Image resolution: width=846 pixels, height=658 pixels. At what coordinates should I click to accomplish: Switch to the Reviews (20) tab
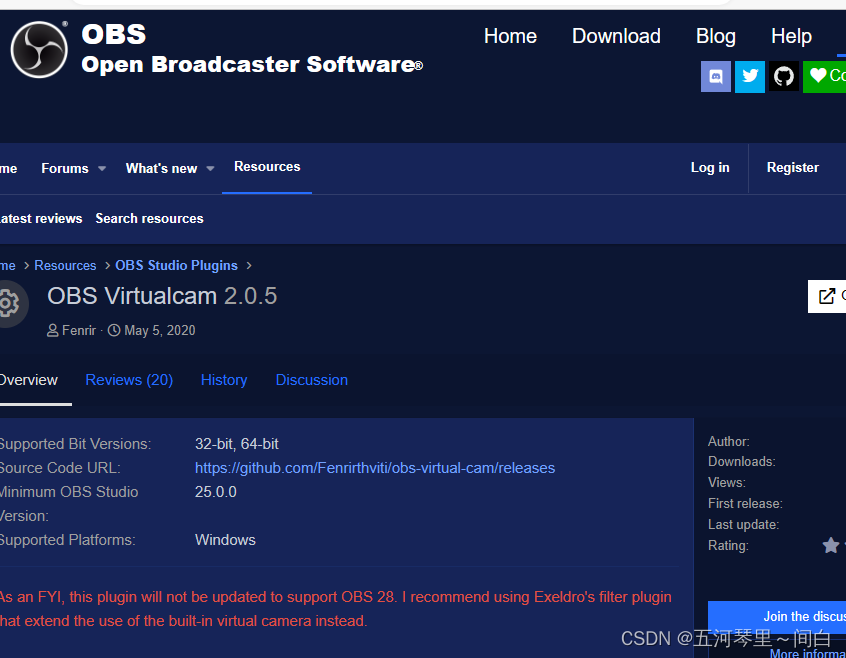tap(129, 380)
